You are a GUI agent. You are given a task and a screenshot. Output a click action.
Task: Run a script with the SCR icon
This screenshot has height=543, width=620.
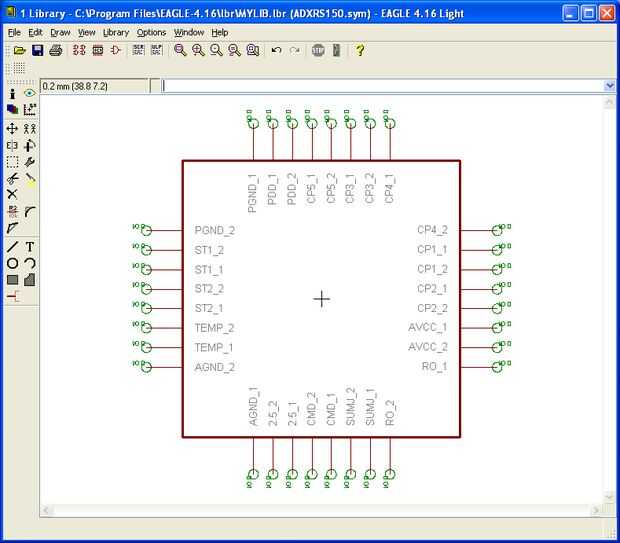138,50
